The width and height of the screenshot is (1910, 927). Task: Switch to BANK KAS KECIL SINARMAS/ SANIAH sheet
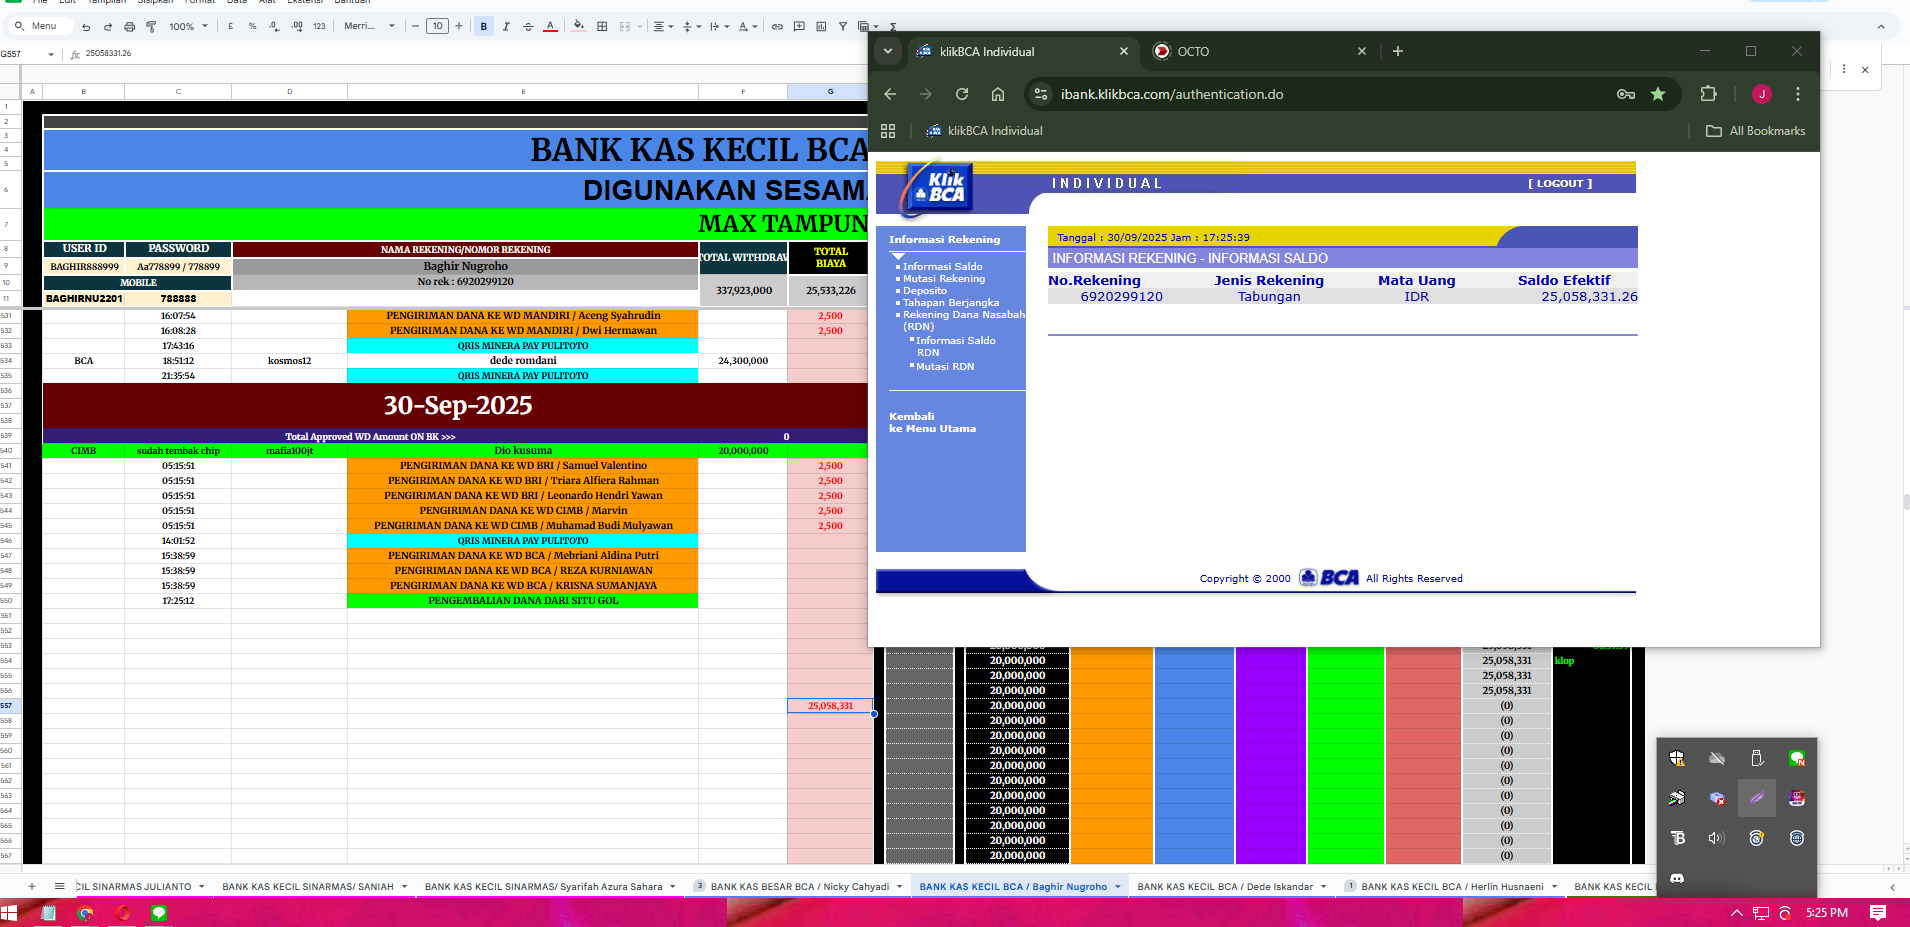(308, 887)
